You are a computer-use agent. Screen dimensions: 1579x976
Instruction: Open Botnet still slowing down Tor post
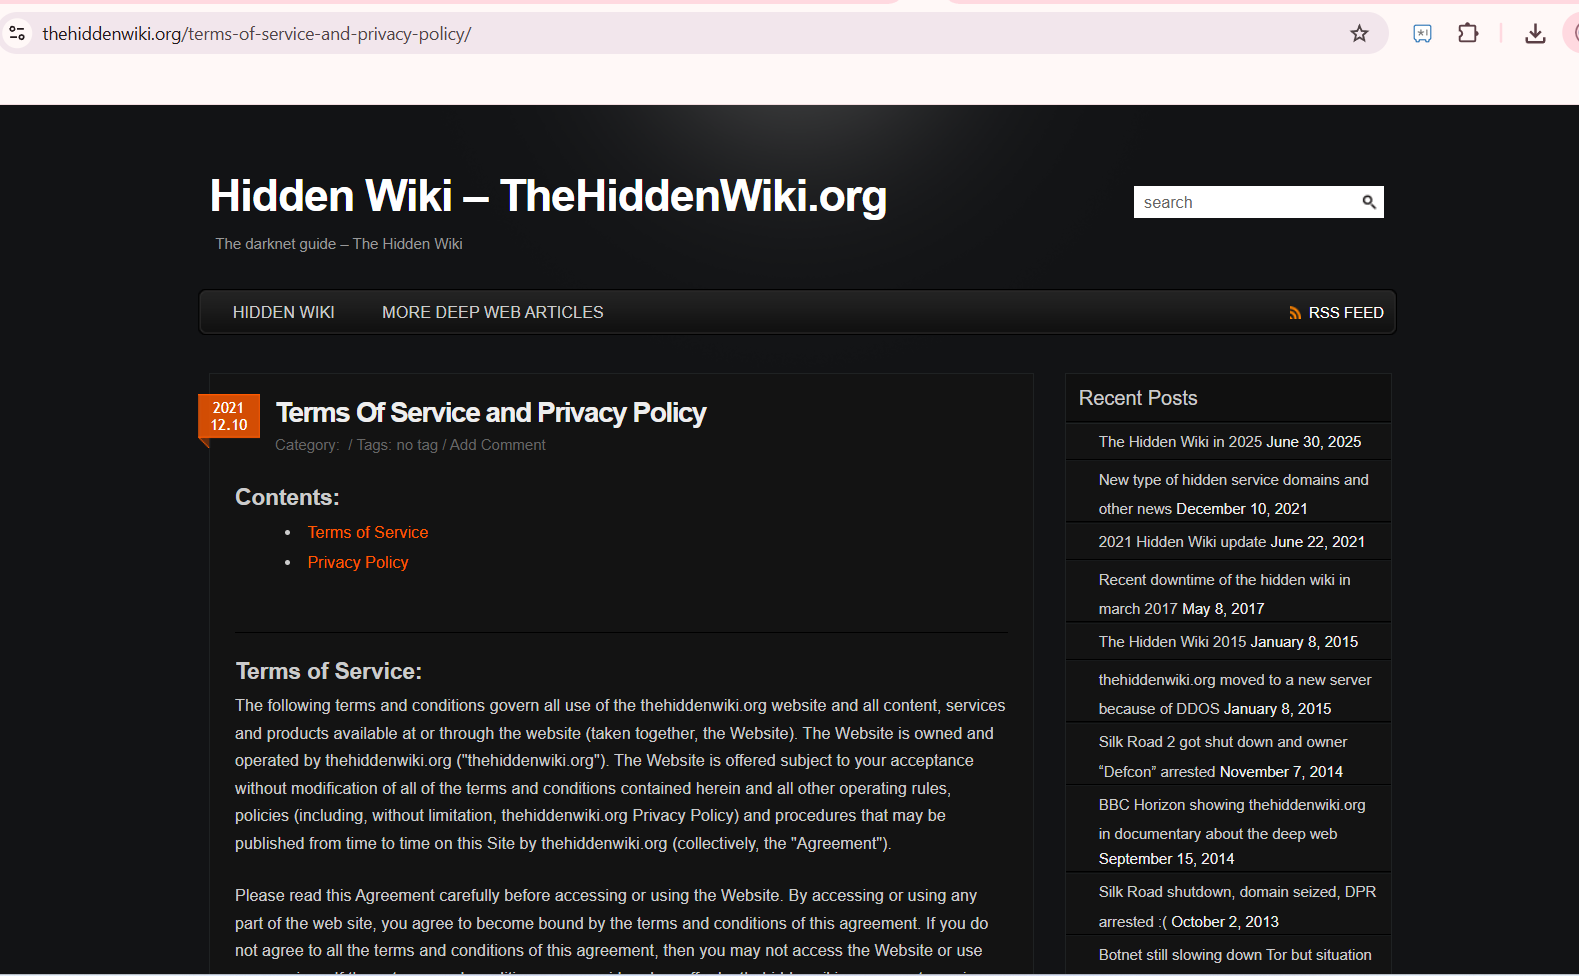pyautogui.click(x=1235, y=955)
